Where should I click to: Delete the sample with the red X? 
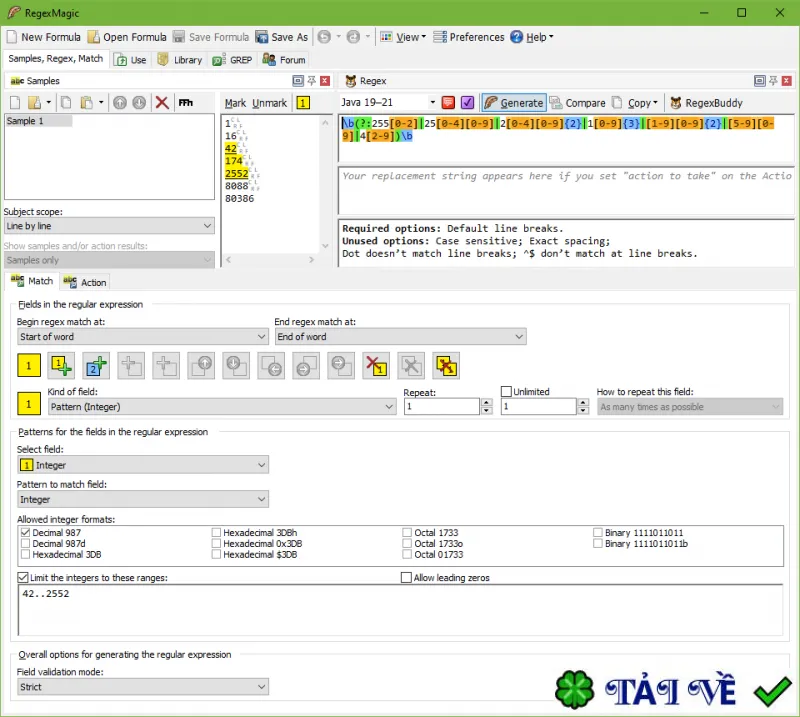coord(162,103)
